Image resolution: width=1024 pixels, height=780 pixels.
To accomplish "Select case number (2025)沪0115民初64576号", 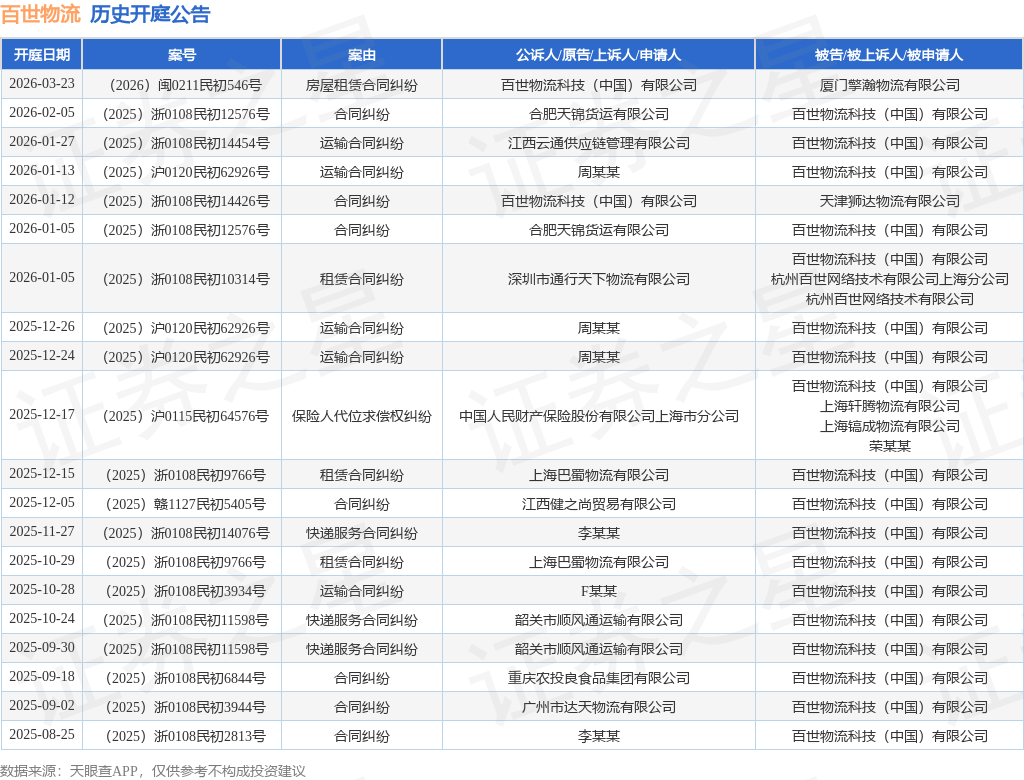I will (185, 416).
